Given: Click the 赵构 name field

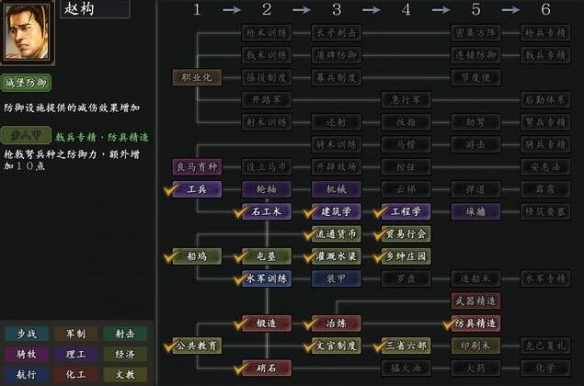Looking at the screenshot, I should tap(95, 9).
